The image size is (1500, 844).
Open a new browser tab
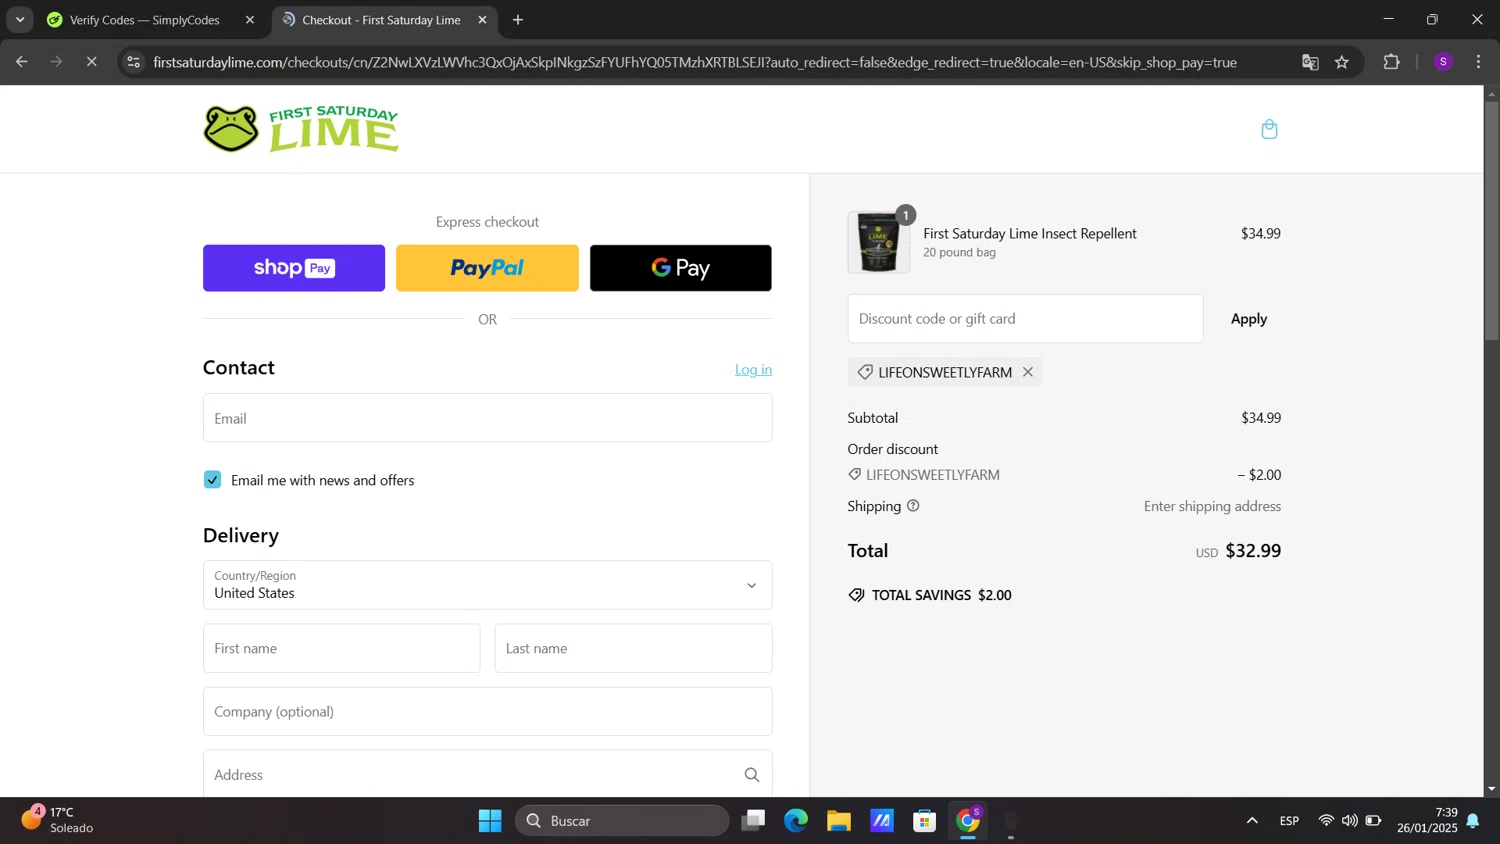click(517, 20)
